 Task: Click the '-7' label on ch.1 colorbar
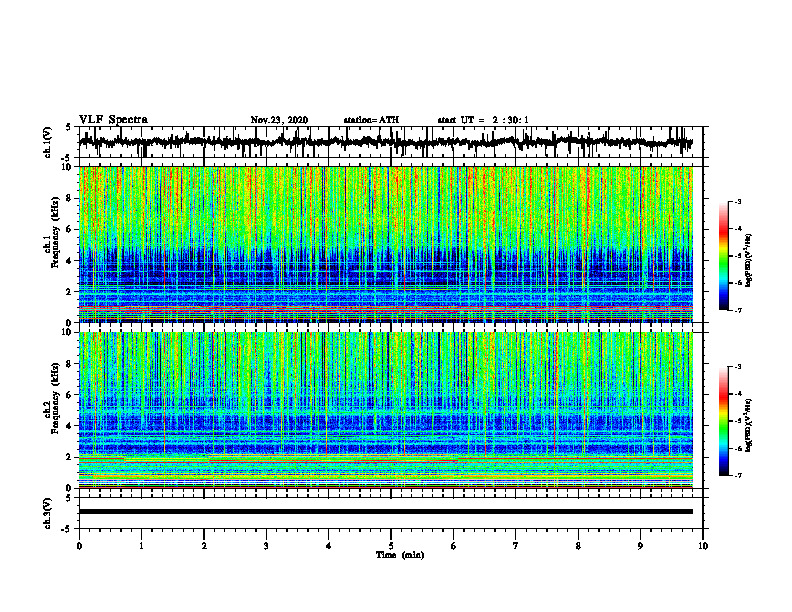click(x=738, y=310)
